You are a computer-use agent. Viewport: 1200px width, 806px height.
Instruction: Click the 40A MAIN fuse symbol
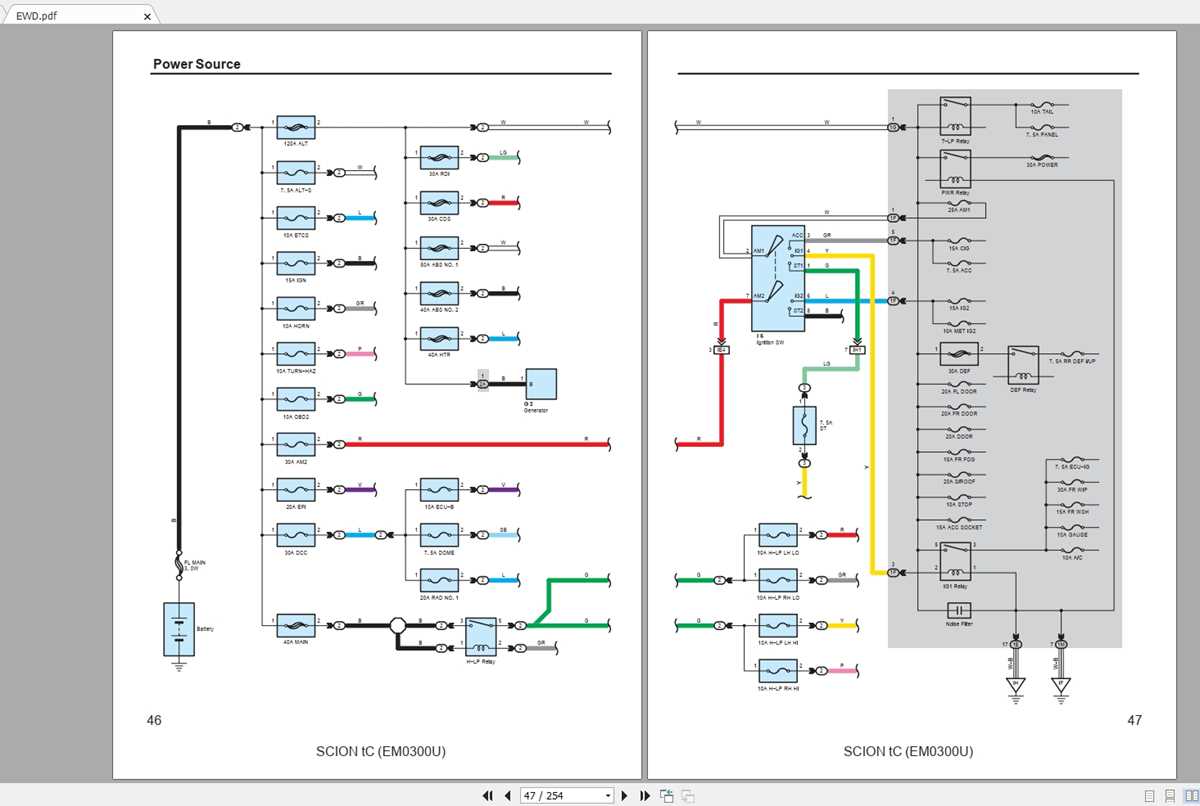click(x=295, y=625)
